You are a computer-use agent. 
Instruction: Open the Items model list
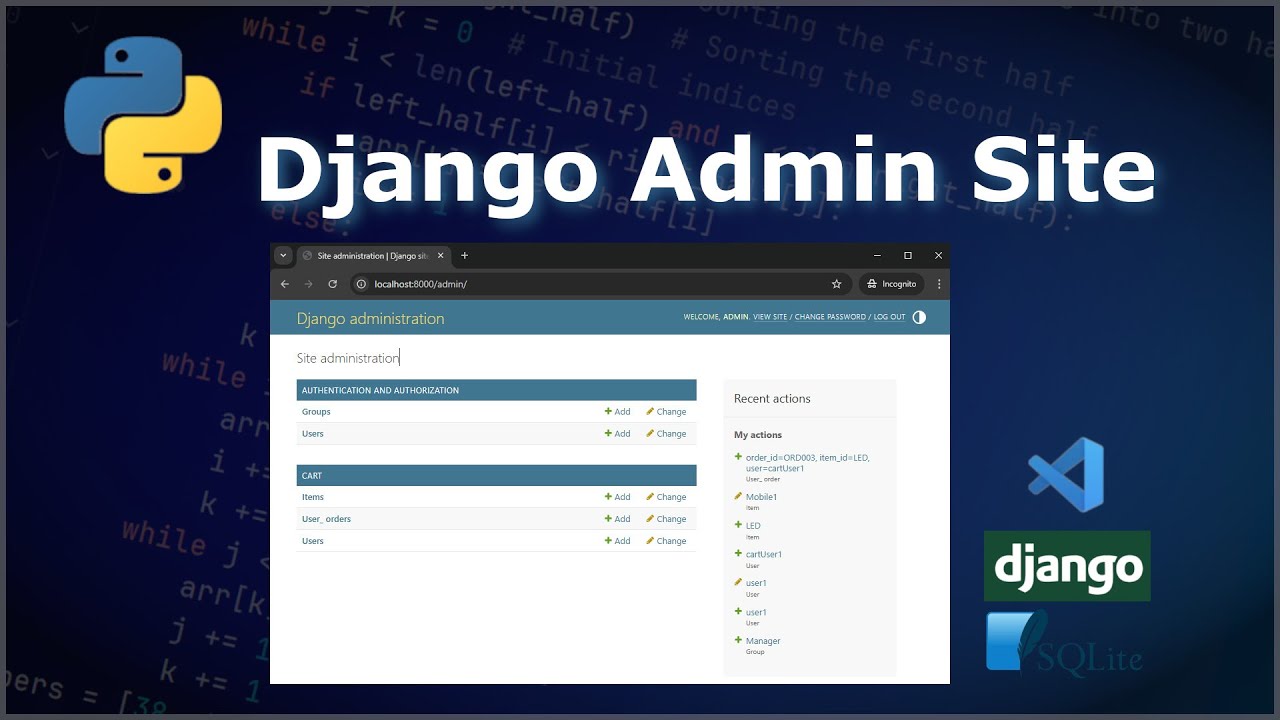coord(313,497)
